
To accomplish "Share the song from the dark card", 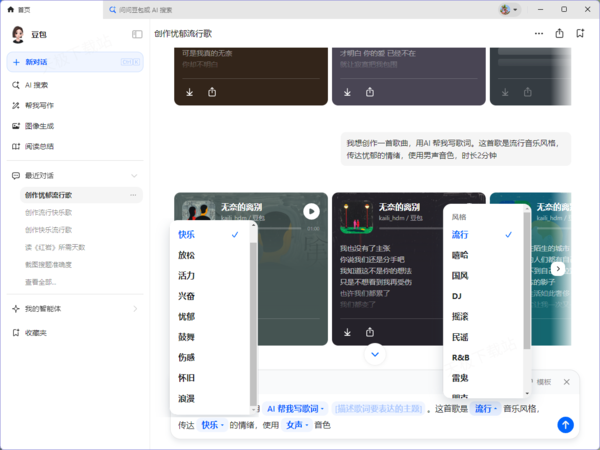I will click(x=369, y=332).
